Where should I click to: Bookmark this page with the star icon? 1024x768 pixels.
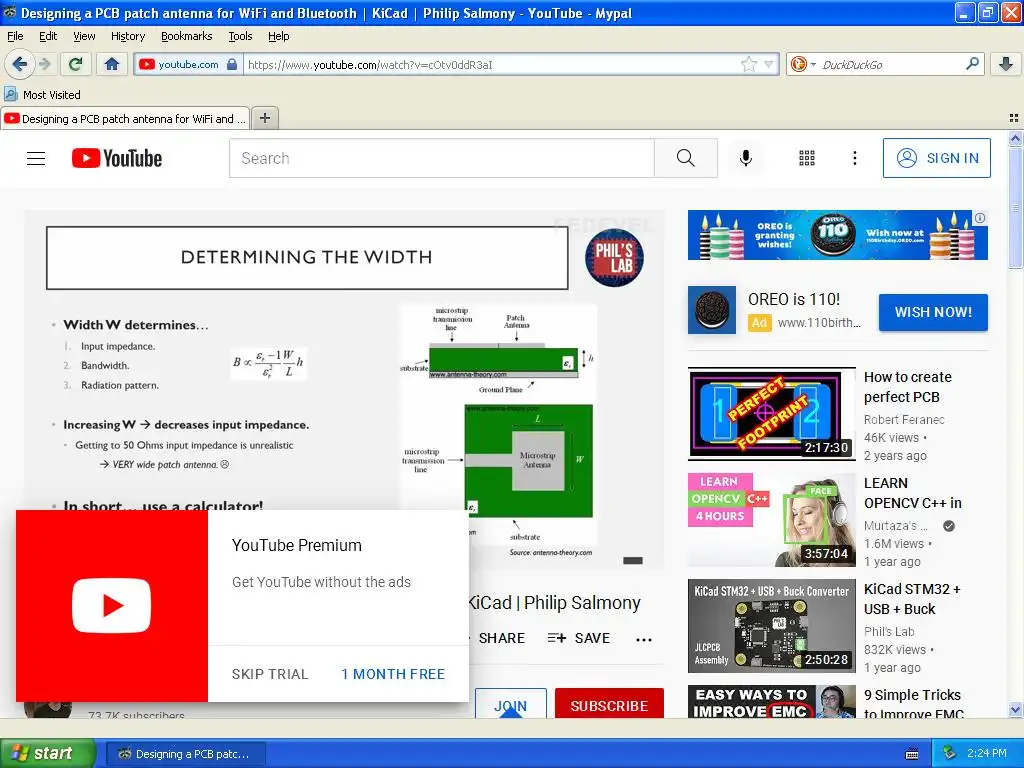click(748, 64)
